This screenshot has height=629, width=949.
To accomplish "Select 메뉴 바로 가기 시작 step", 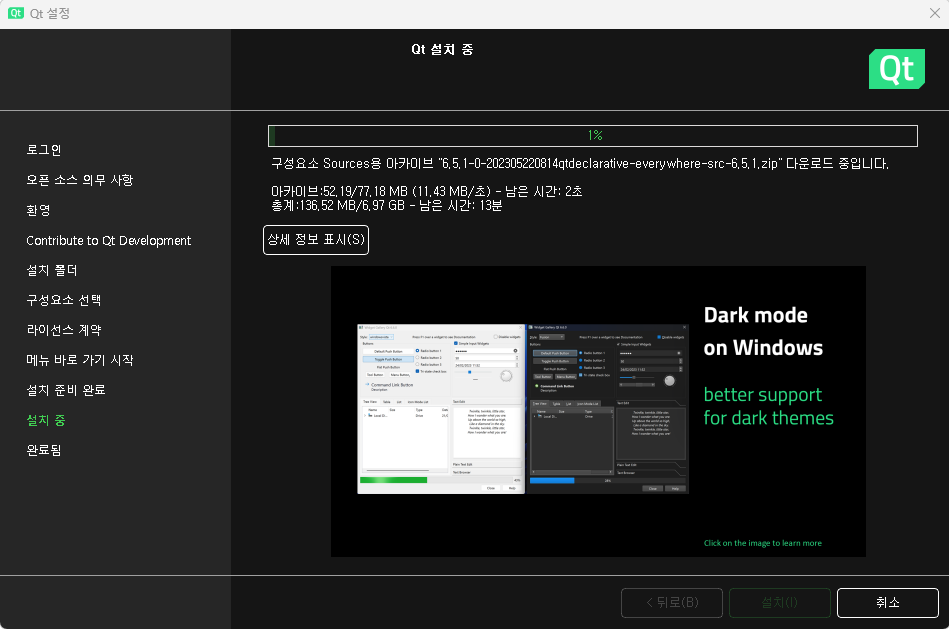I will [79, 360].
